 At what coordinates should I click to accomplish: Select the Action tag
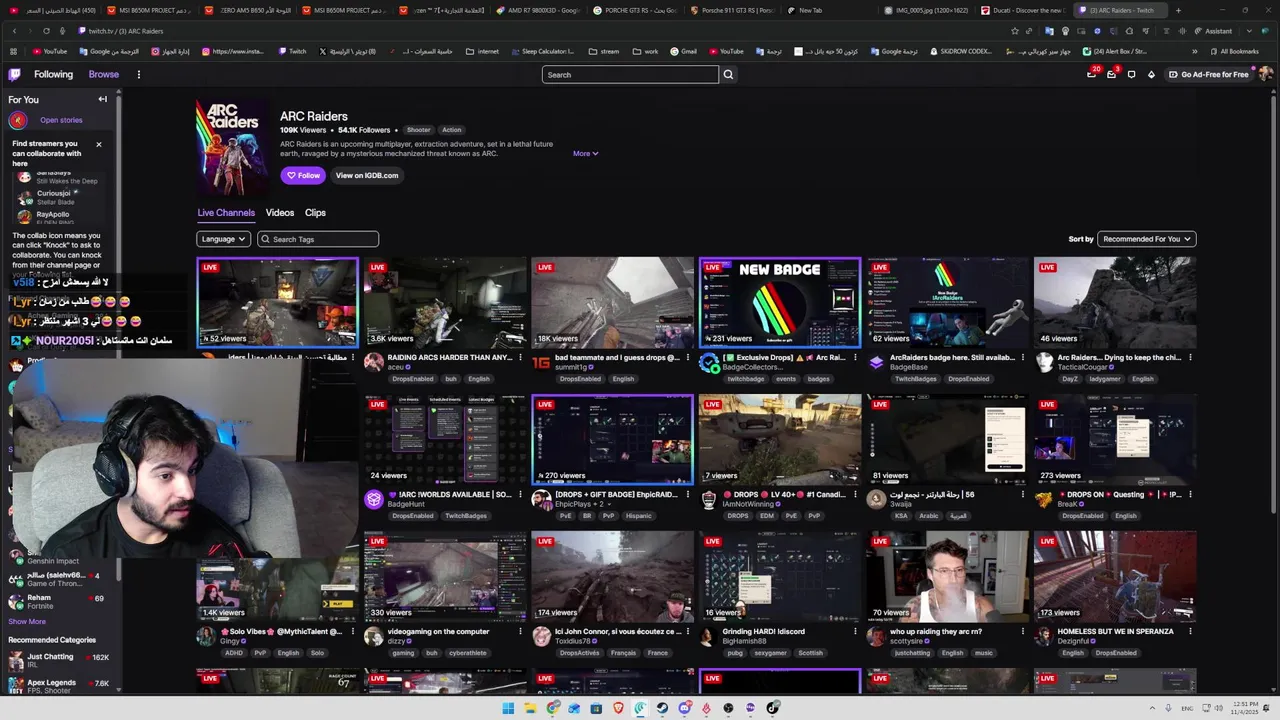[x=452, y=130]
